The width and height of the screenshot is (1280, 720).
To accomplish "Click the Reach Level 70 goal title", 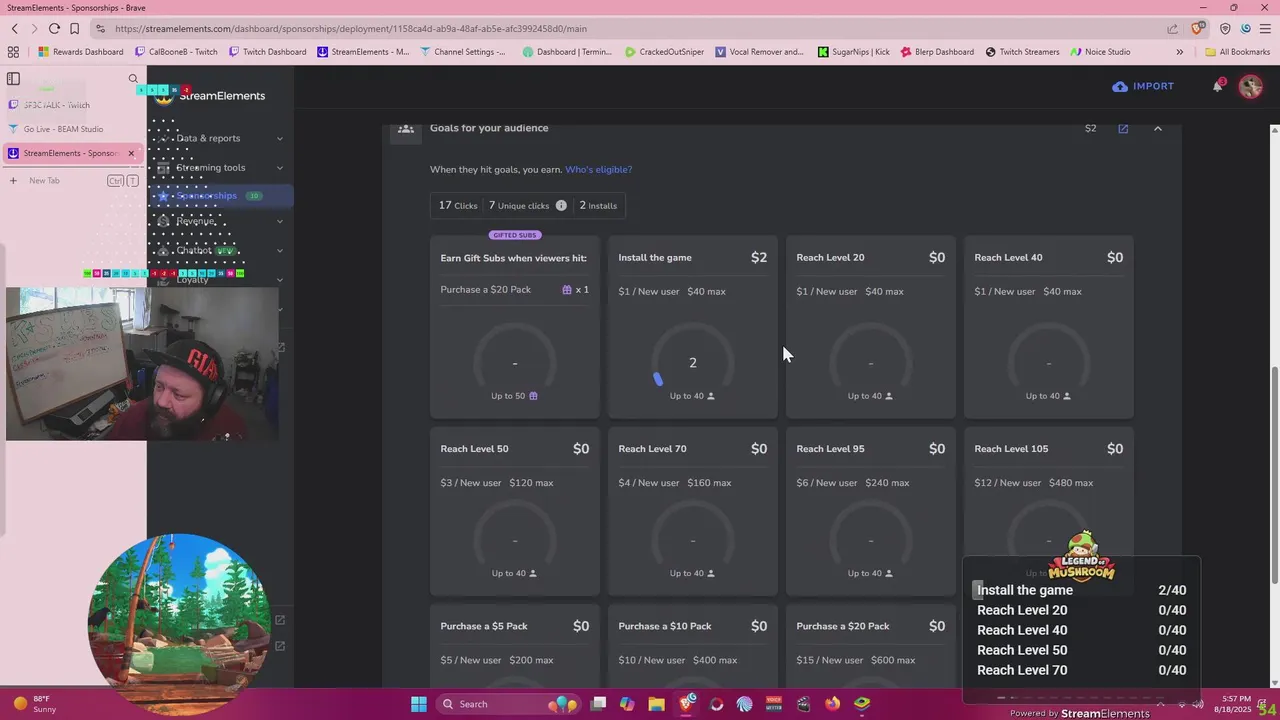I will [652, 448].
